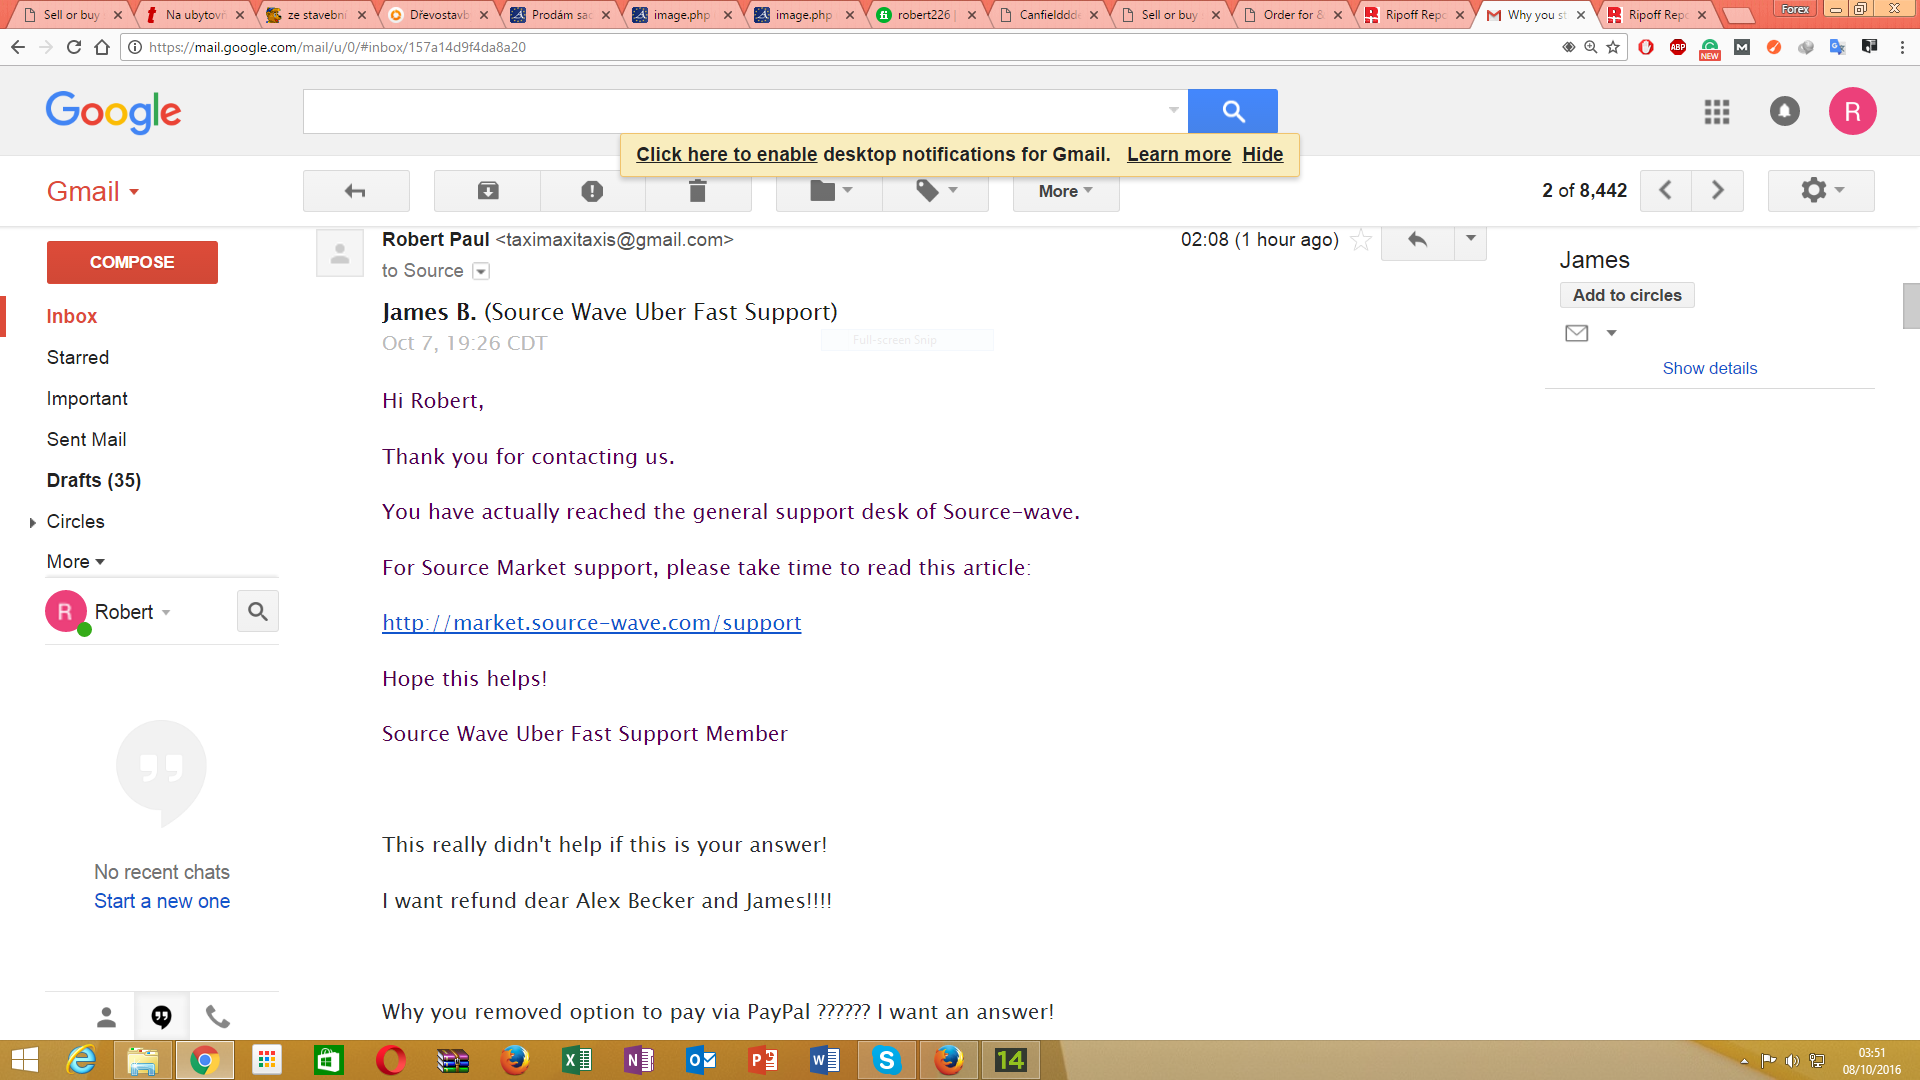Open Chrome's three-dot menu
Viewport: 1920px width, 1080px height.
click(1902, 47)
